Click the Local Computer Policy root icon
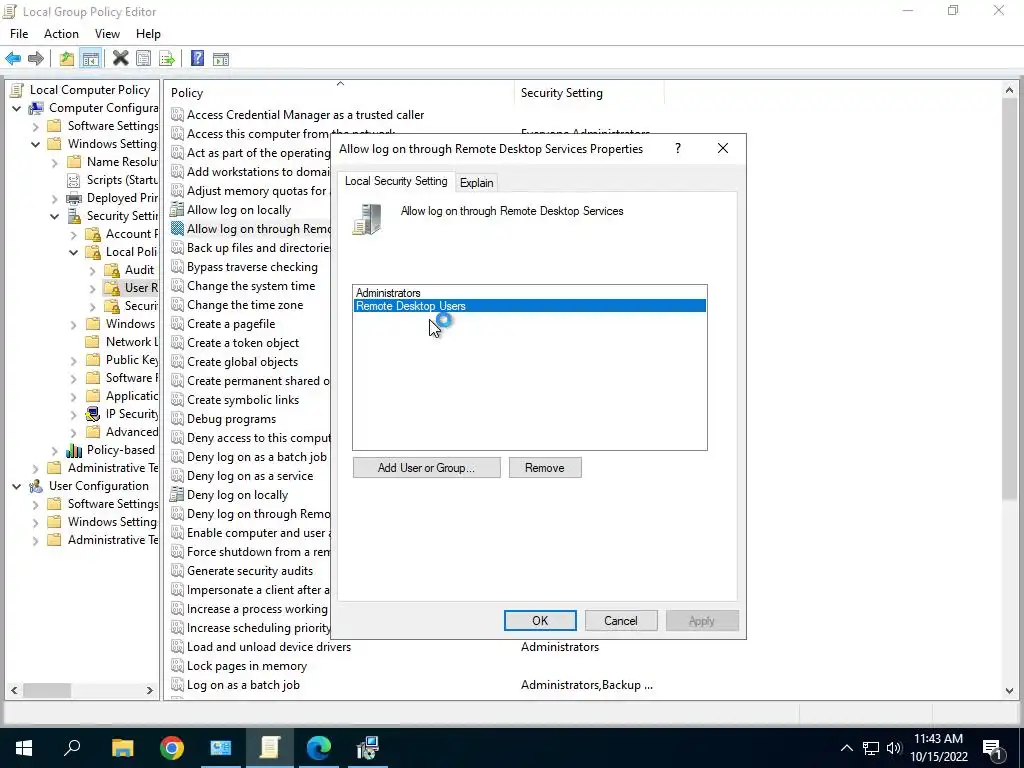This screenshot has height=768, width=1024. (x=17, y=90)
